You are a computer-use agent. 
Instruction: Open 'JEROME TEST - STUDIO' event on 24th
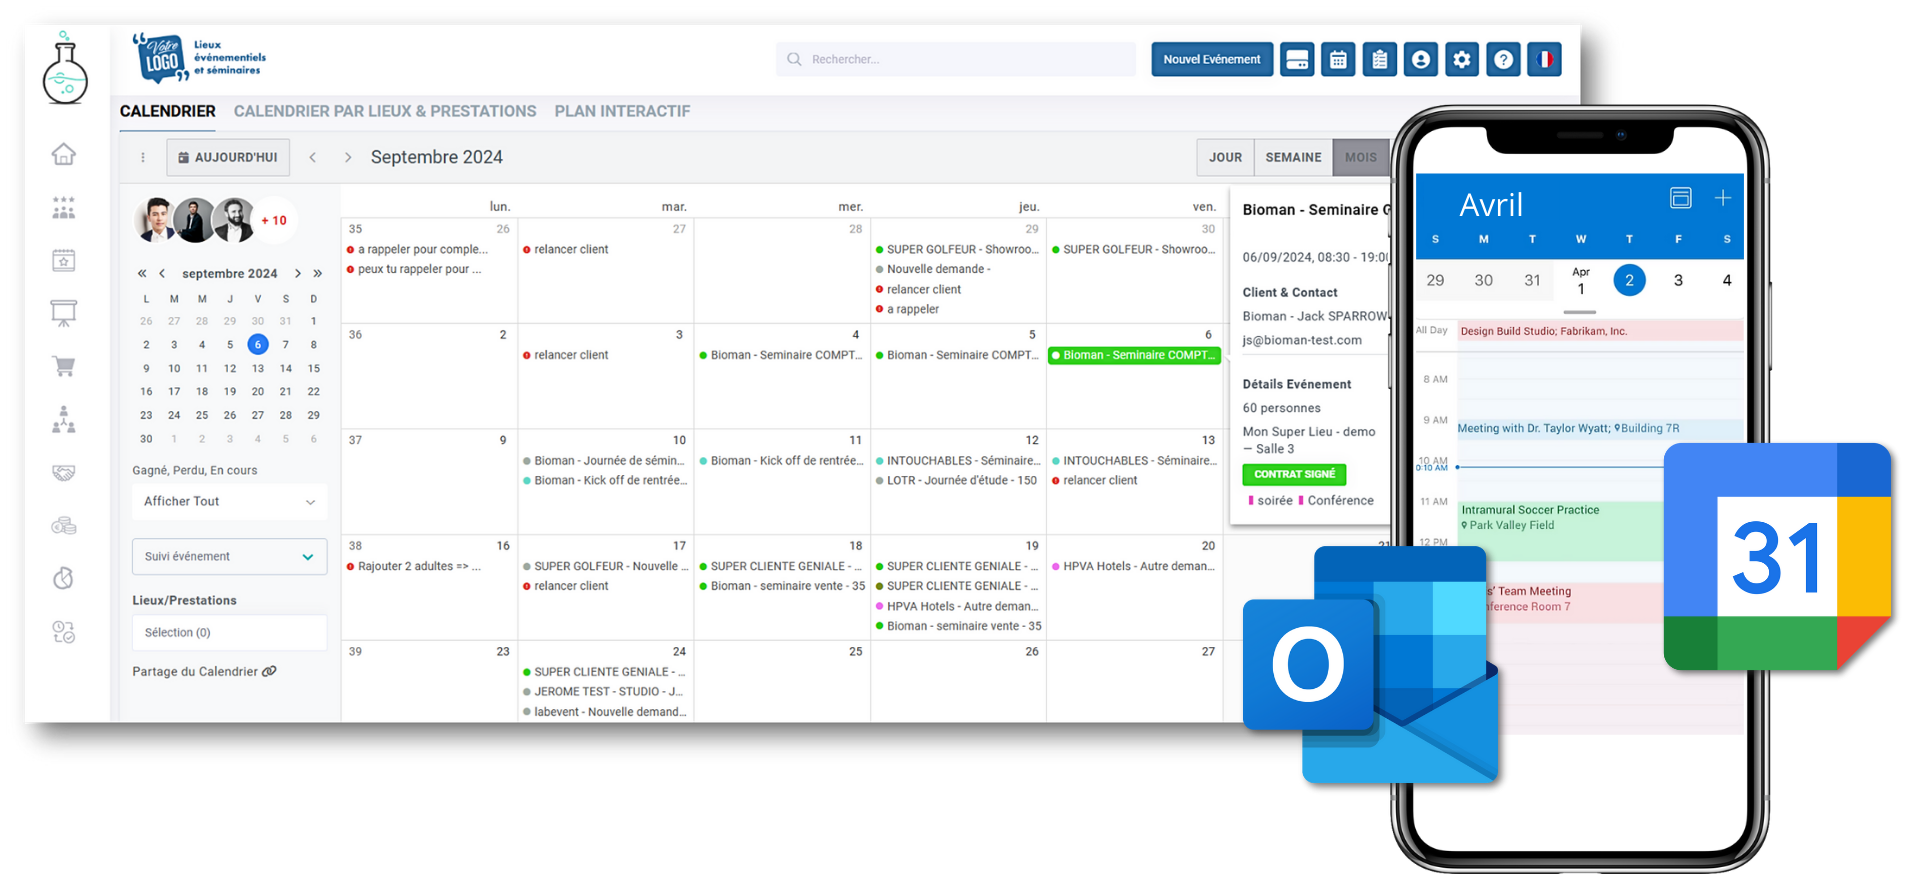pyautogui.click(x=603, y=692)
